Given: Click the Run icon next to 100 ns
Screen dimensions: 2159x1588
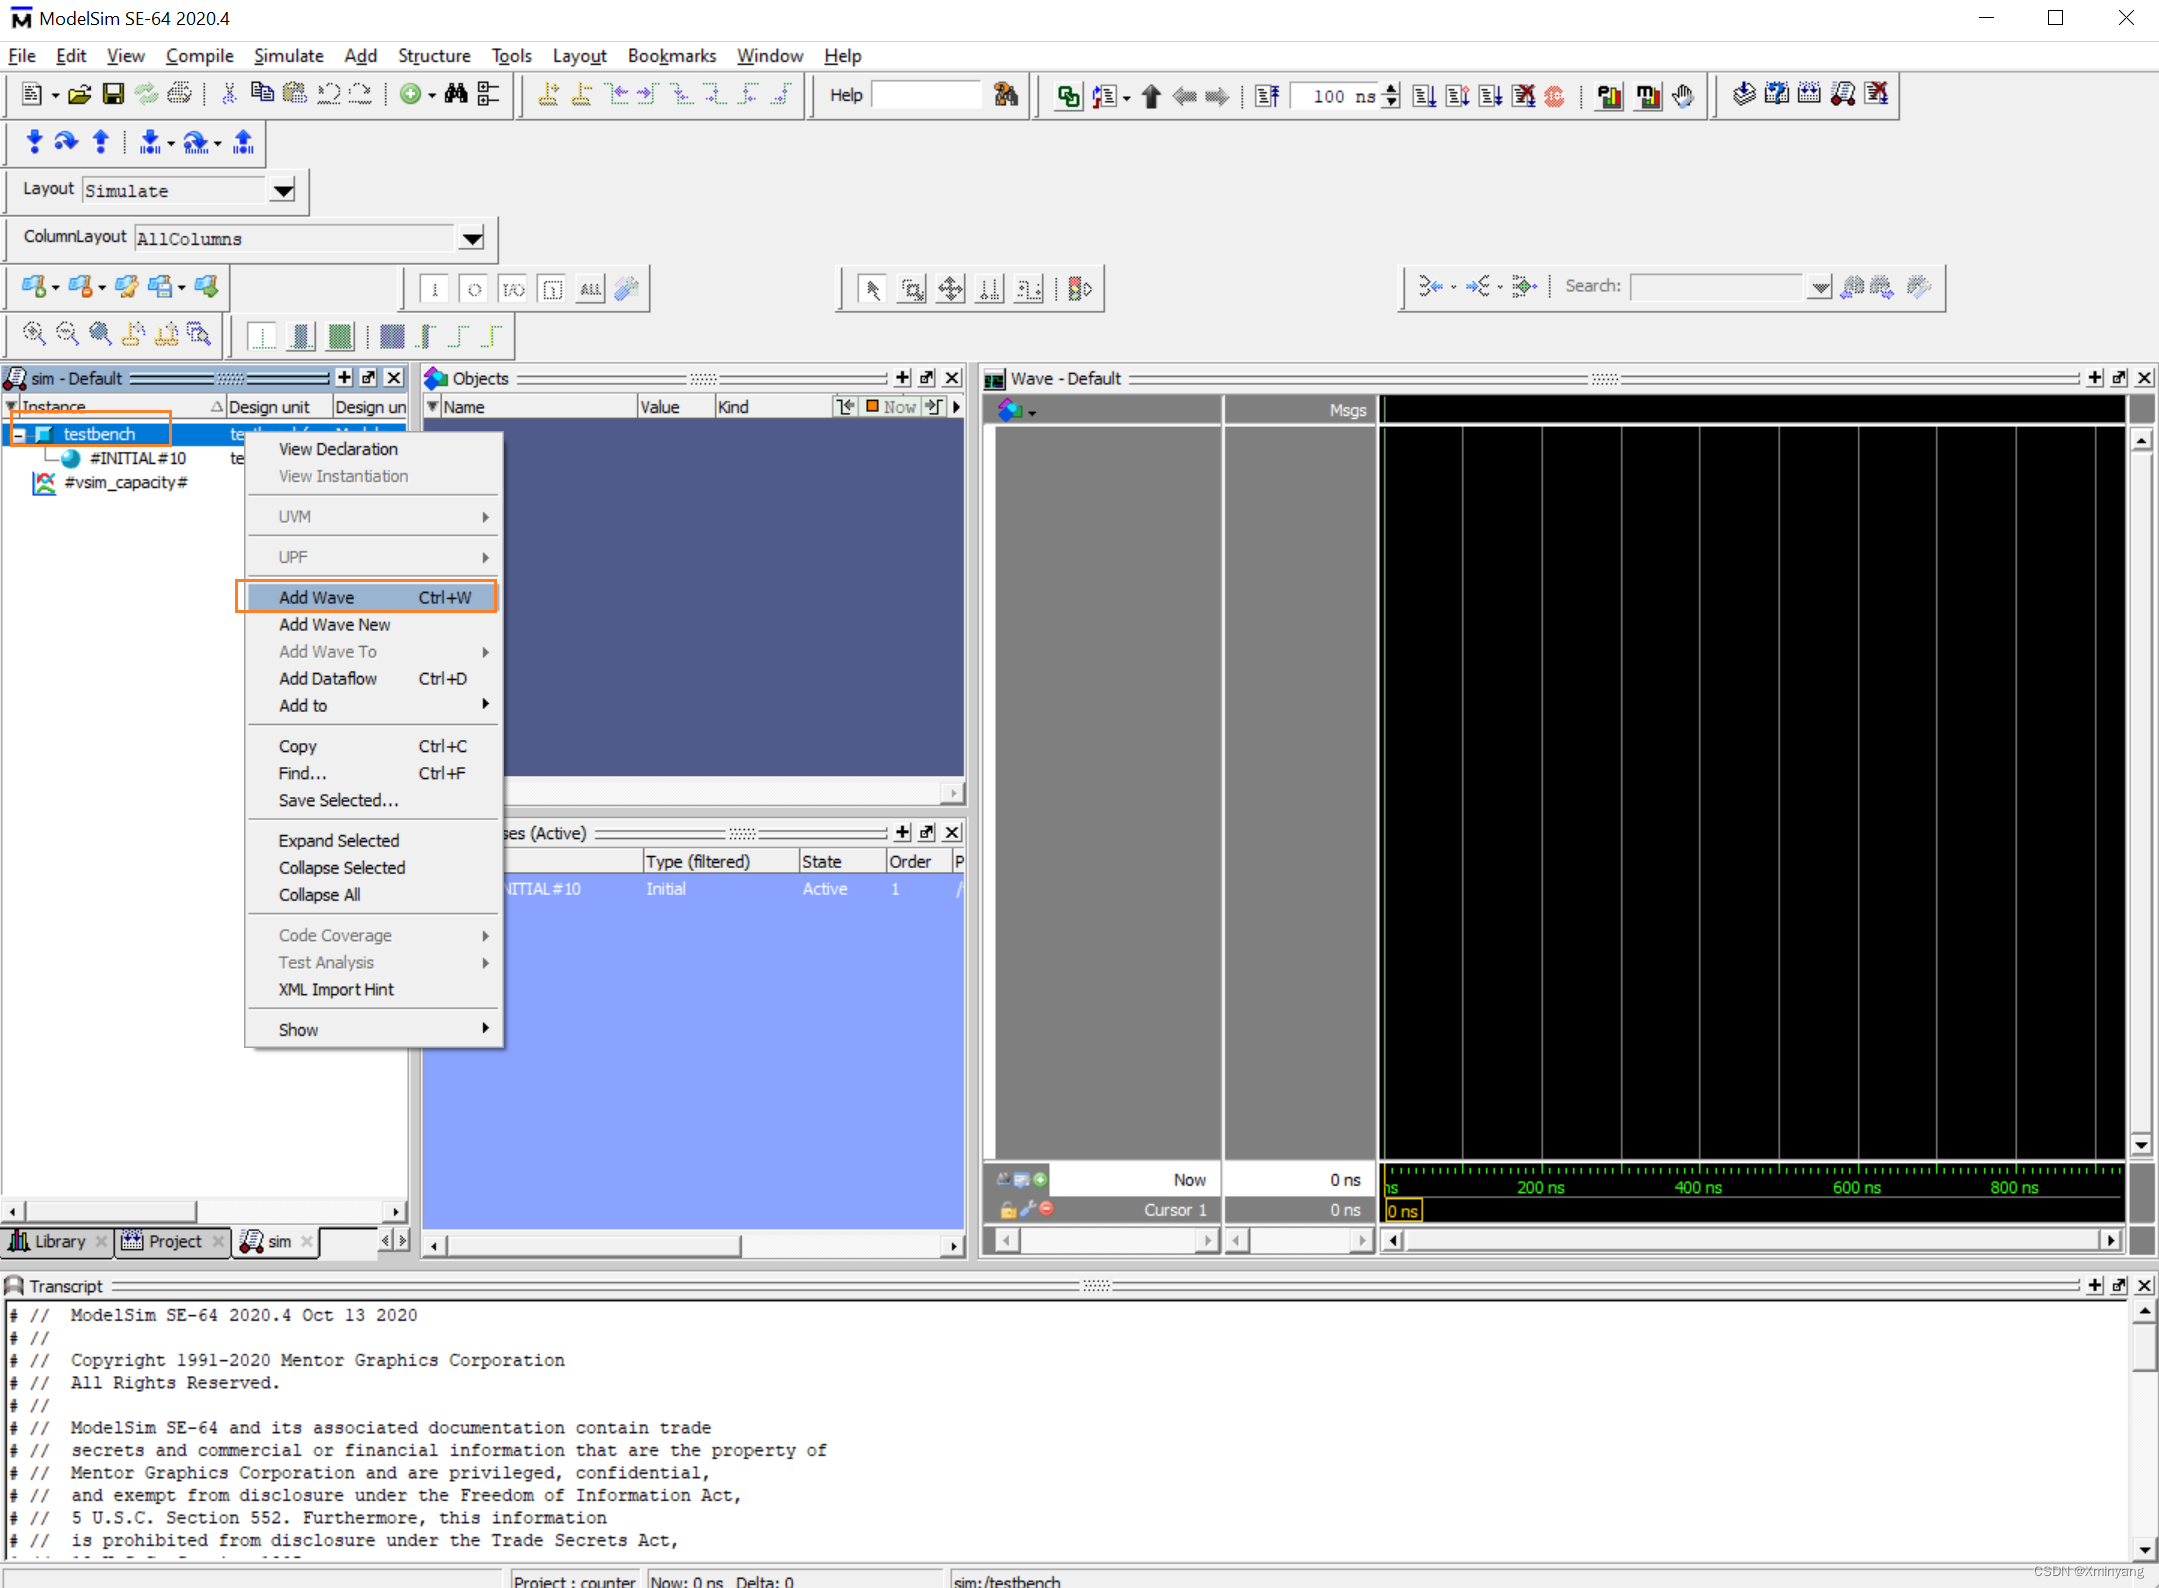Looking at the screenshot, I should pos(1425,96).
